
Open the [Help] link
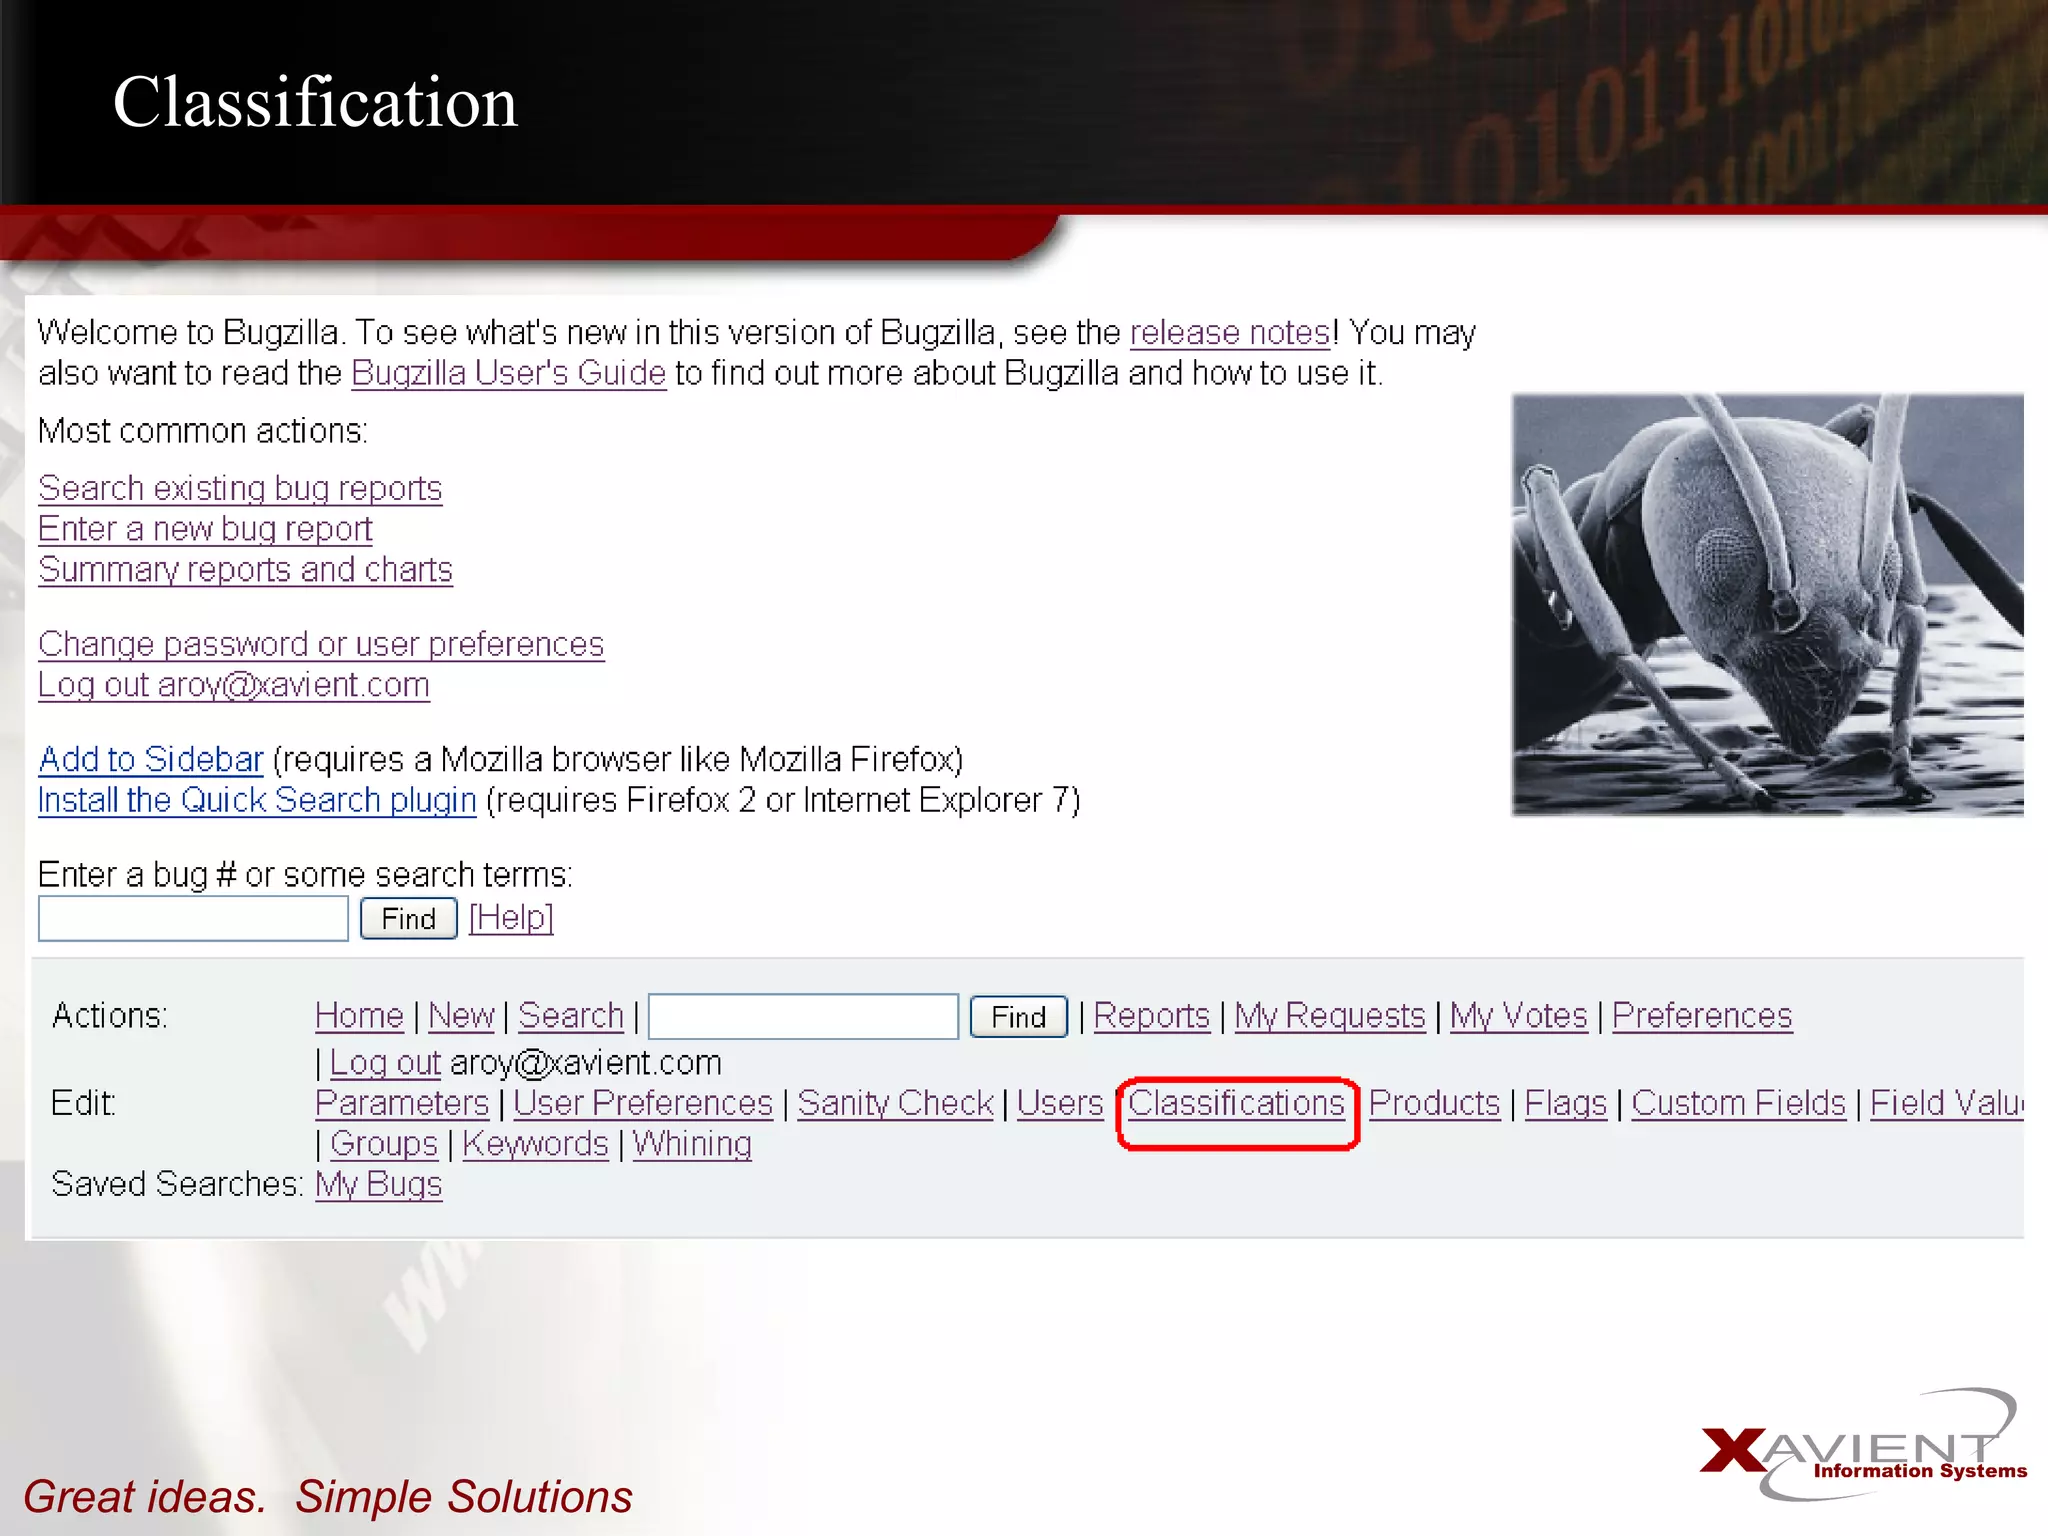click(511, 918)
